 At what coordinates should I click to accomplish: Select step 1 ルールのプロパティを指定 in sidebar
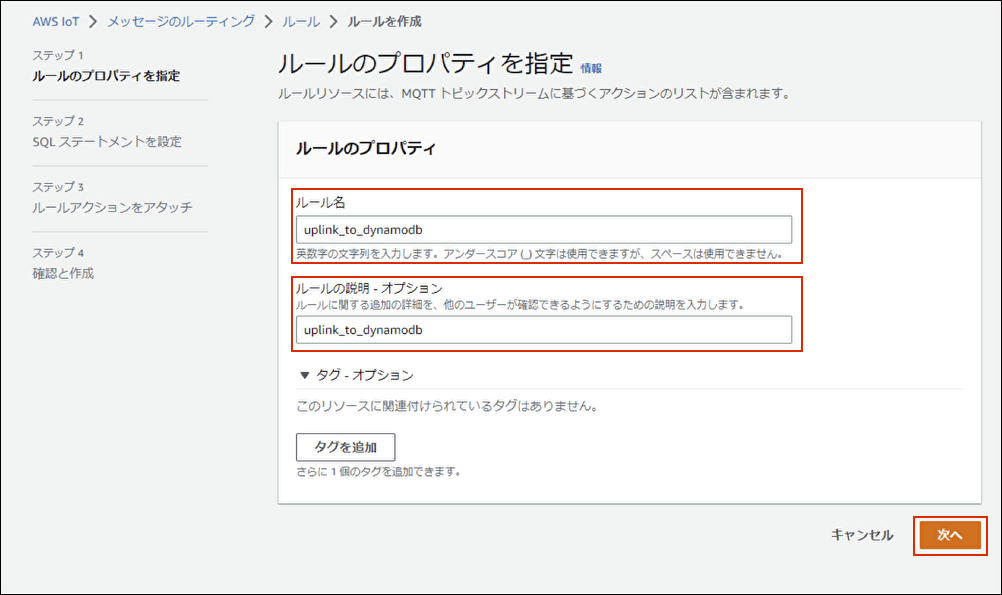106,76
